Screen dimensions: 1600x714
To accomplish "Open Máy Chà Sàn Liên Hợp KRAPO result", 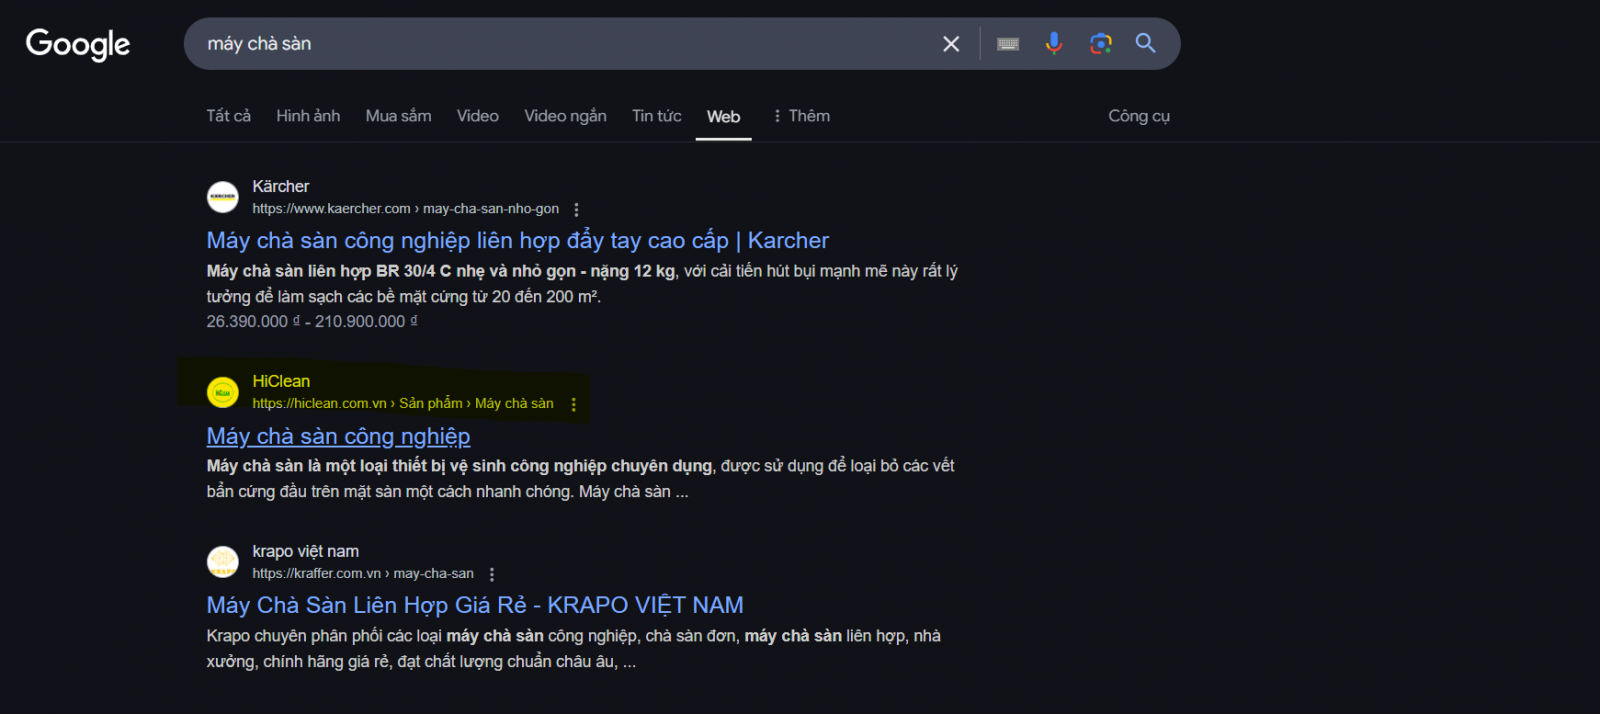I will coord(475,605).
